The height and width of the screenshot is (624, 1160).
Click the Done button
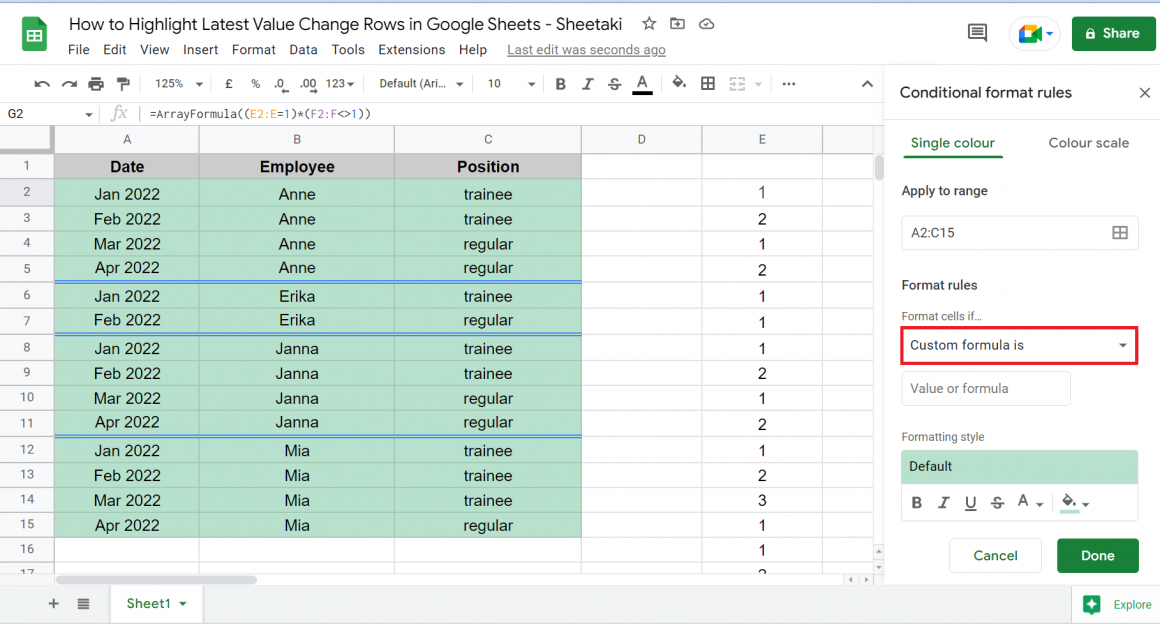point(1097,555)
